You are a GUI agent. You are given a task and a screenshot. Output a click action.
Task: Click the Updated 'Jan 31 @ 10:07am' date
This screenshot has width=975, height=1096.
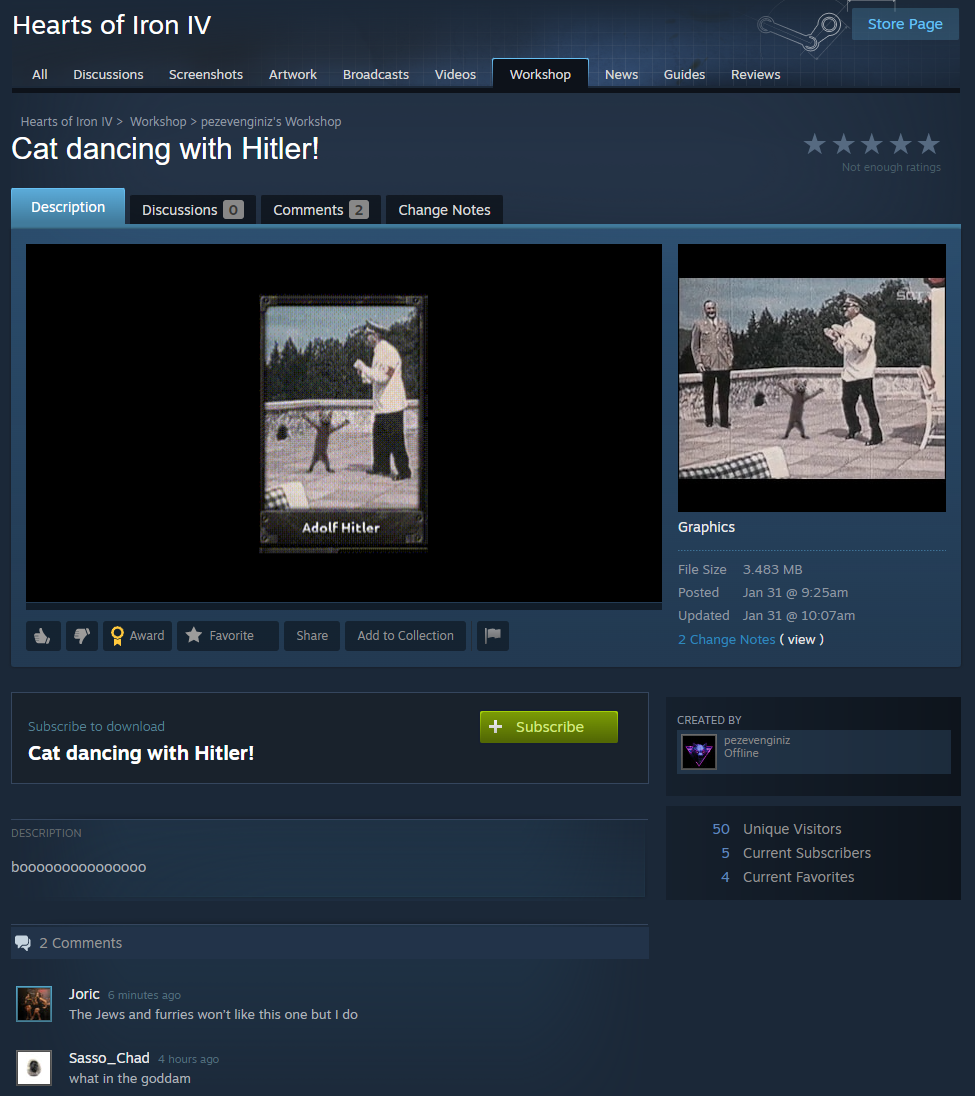(799, 616)
